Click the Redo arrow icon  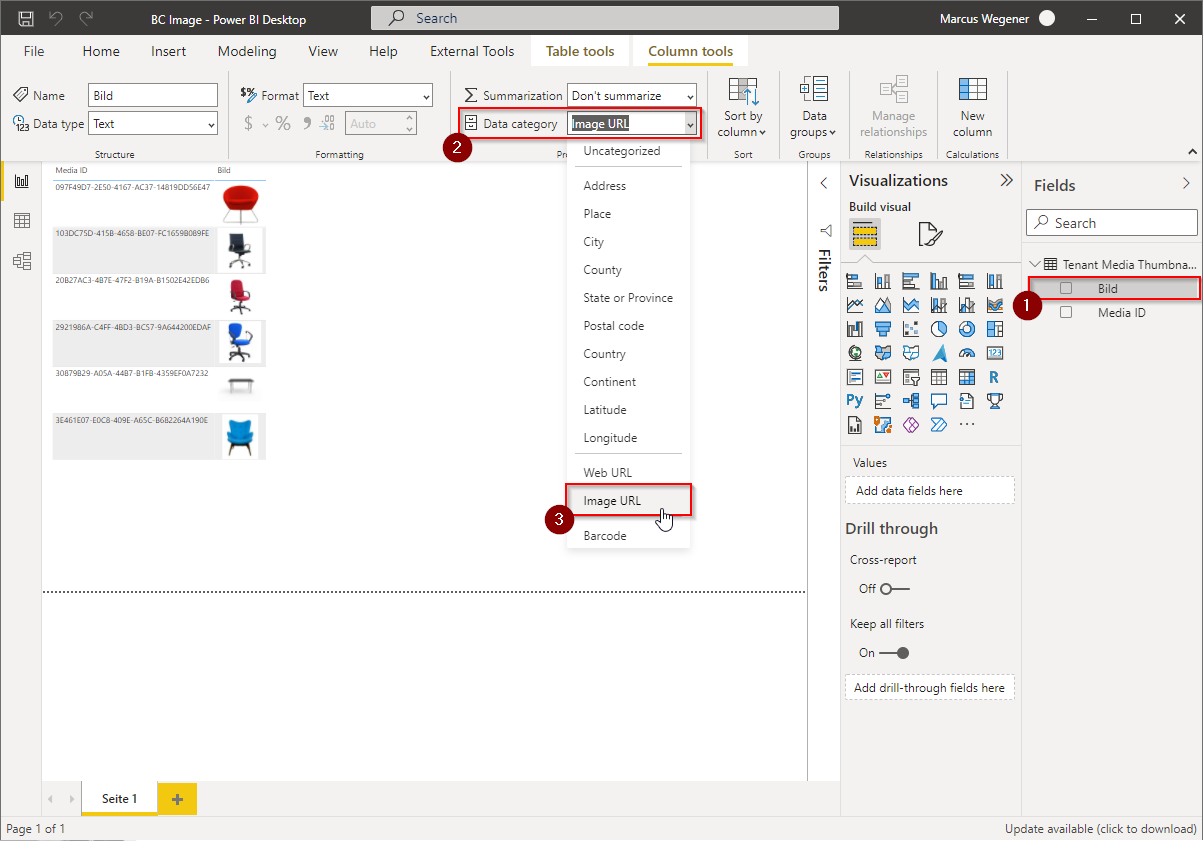coord(86,19)
